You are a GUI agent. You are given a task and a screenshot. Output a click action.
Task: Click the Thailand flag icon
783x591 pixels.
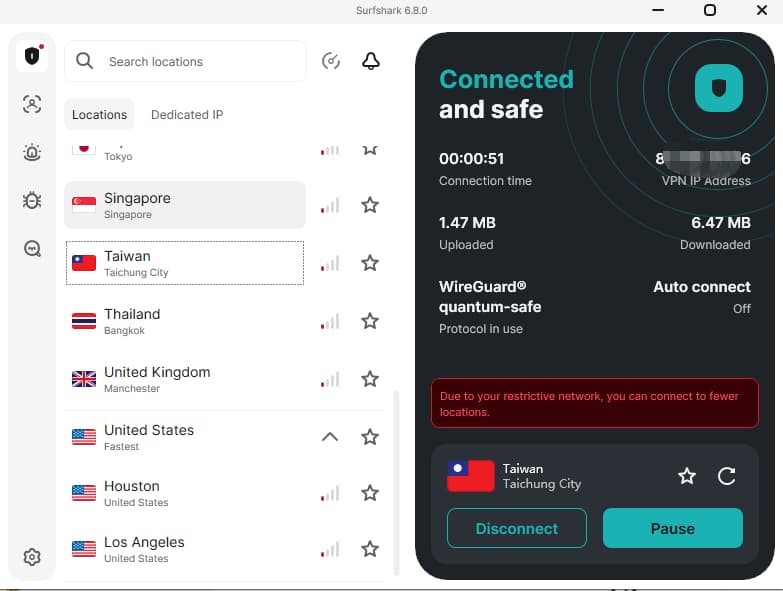(84, 321)
